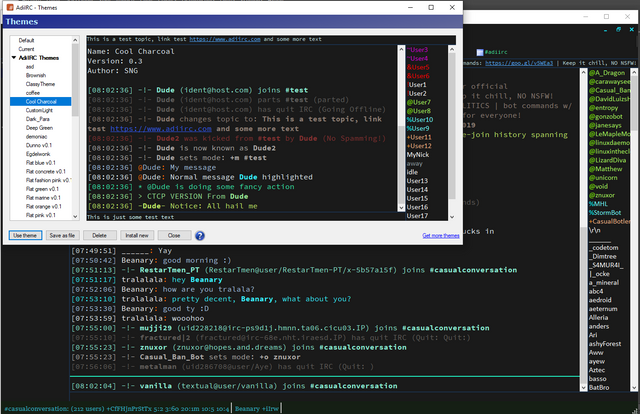Select the Flat green v0.1 theme
The image size is (640, 414).
pyautogui.click(x=42, y=189)
